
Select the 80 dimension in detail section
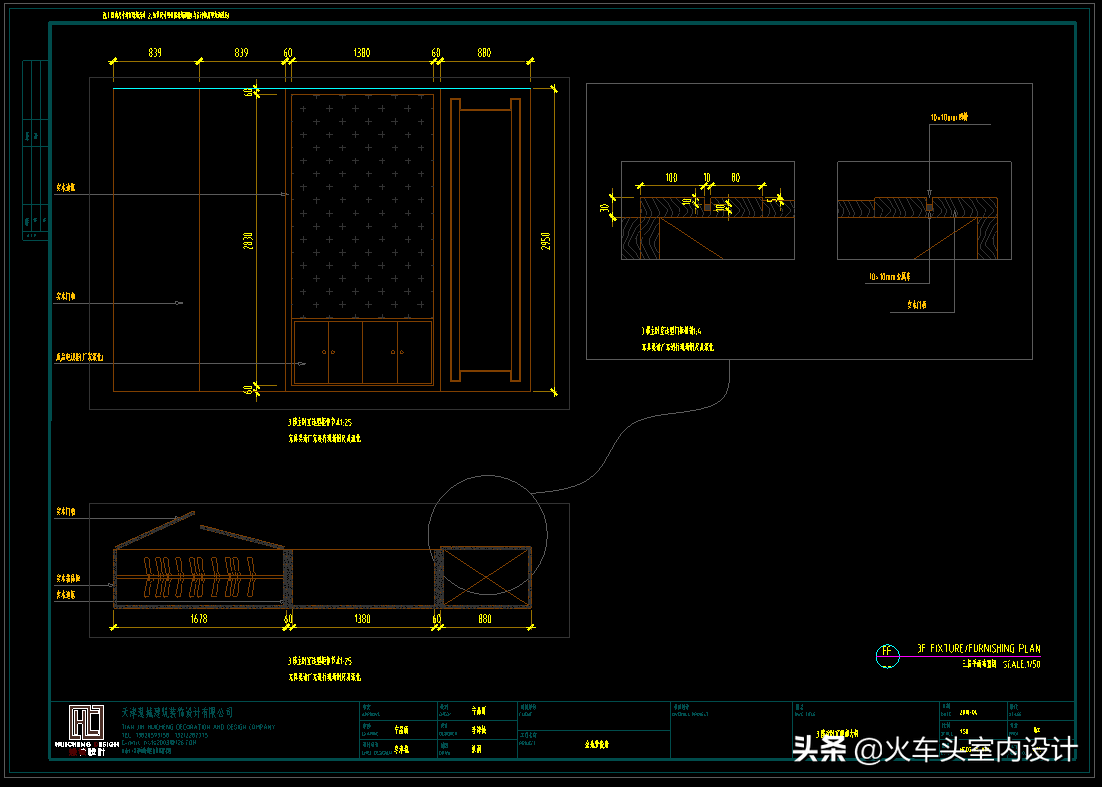pyautogui.click(x=735, y=178)
